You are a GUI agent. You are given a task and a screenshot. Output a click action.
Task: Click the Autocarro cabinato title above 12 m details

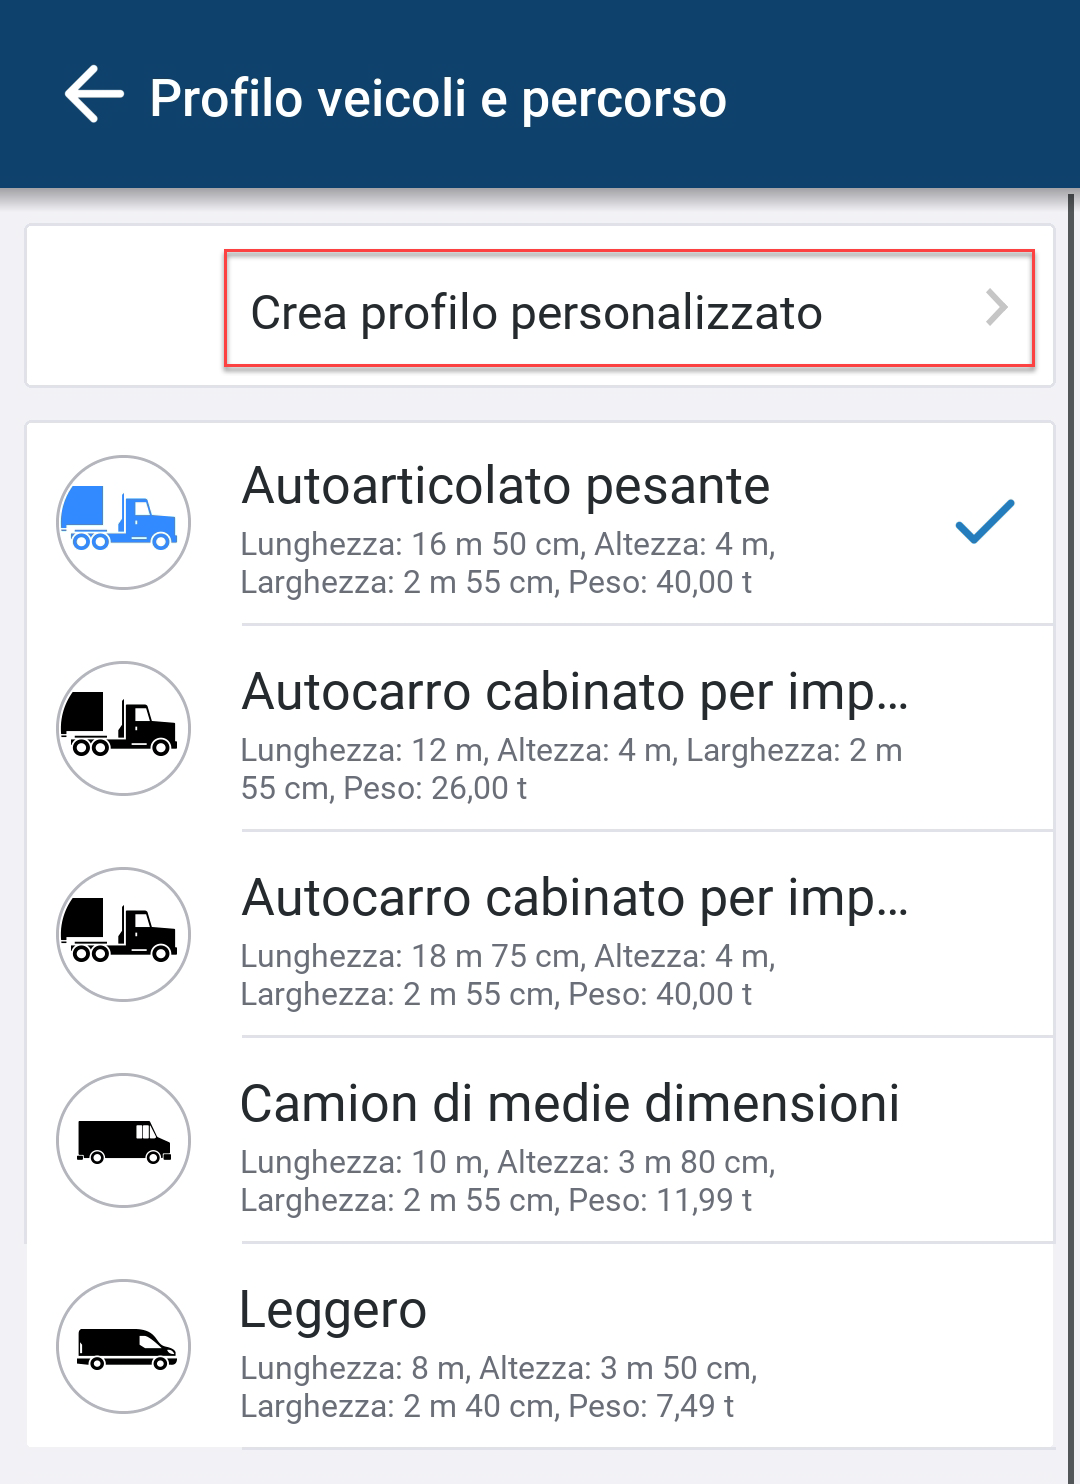pos(575,693)
